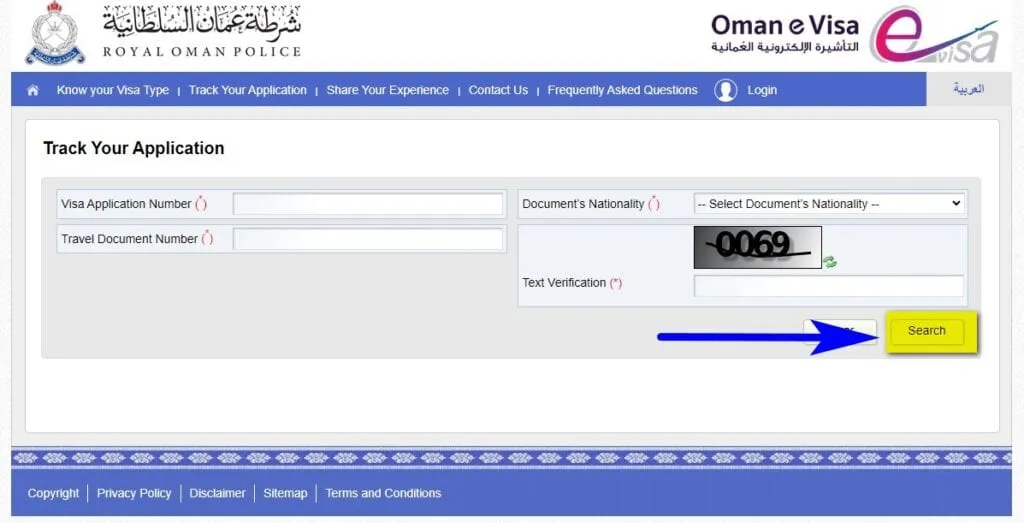Click the Oman eVisa logo
Viewport: 1024px width, 523px height.
click(854, 34)
